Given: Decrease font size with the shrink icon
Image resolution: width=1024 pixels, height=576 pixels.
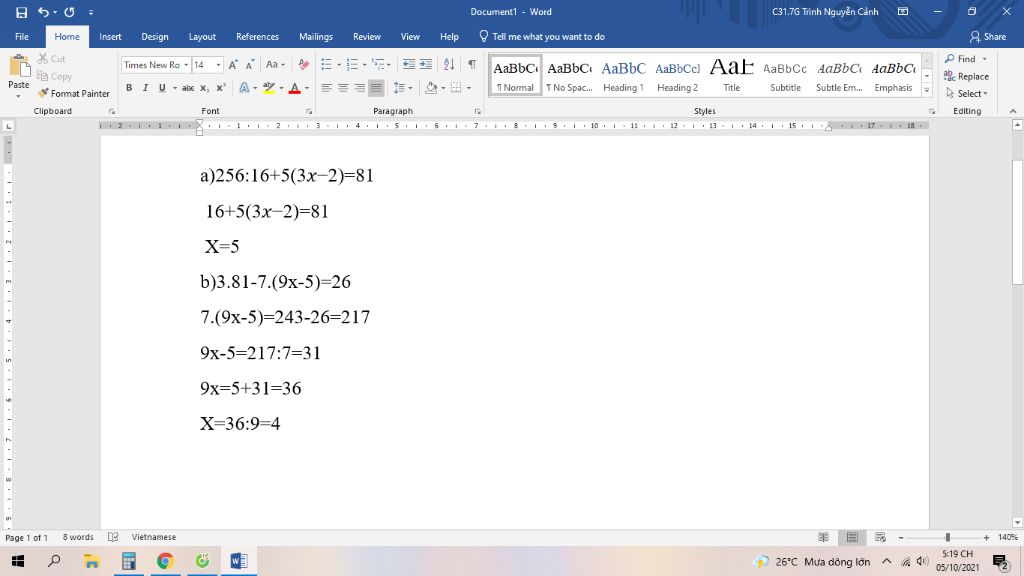Looking at the screenshot, I should (x=250, y=65).
